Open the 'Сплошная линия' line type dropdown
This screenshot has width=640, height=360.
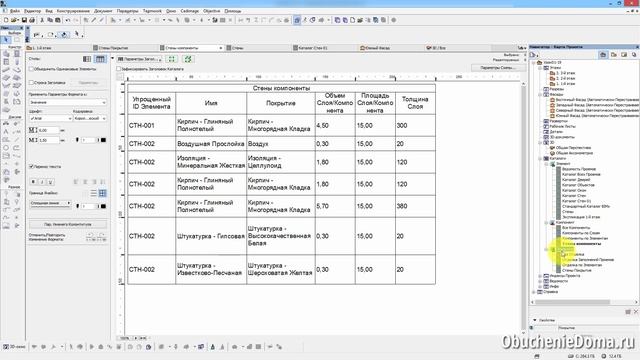tap(50, 203)
